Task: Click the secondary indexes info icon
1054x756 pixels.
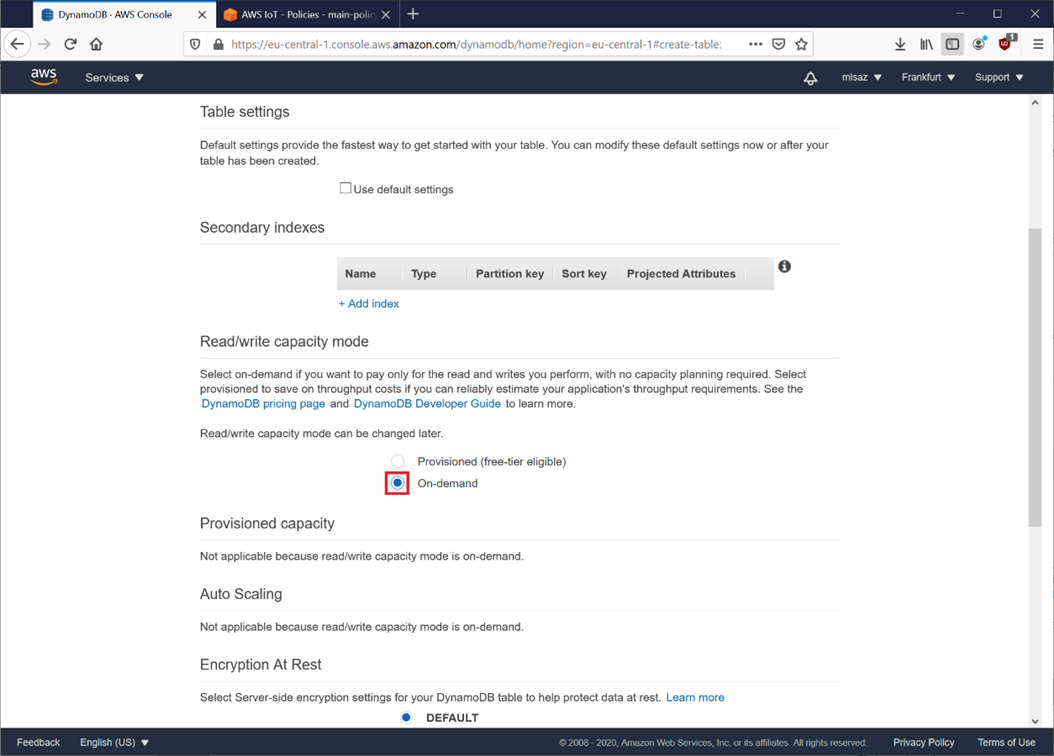Action: (784, 267)
